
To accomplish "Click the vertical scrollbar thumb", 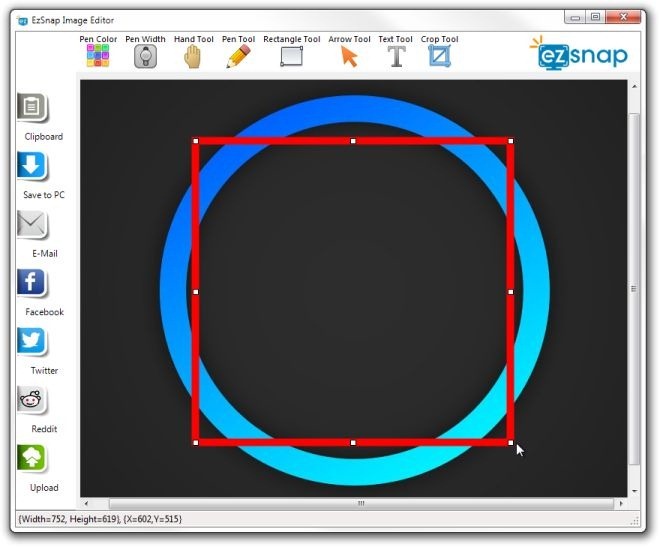I will [x=634, y=289].
